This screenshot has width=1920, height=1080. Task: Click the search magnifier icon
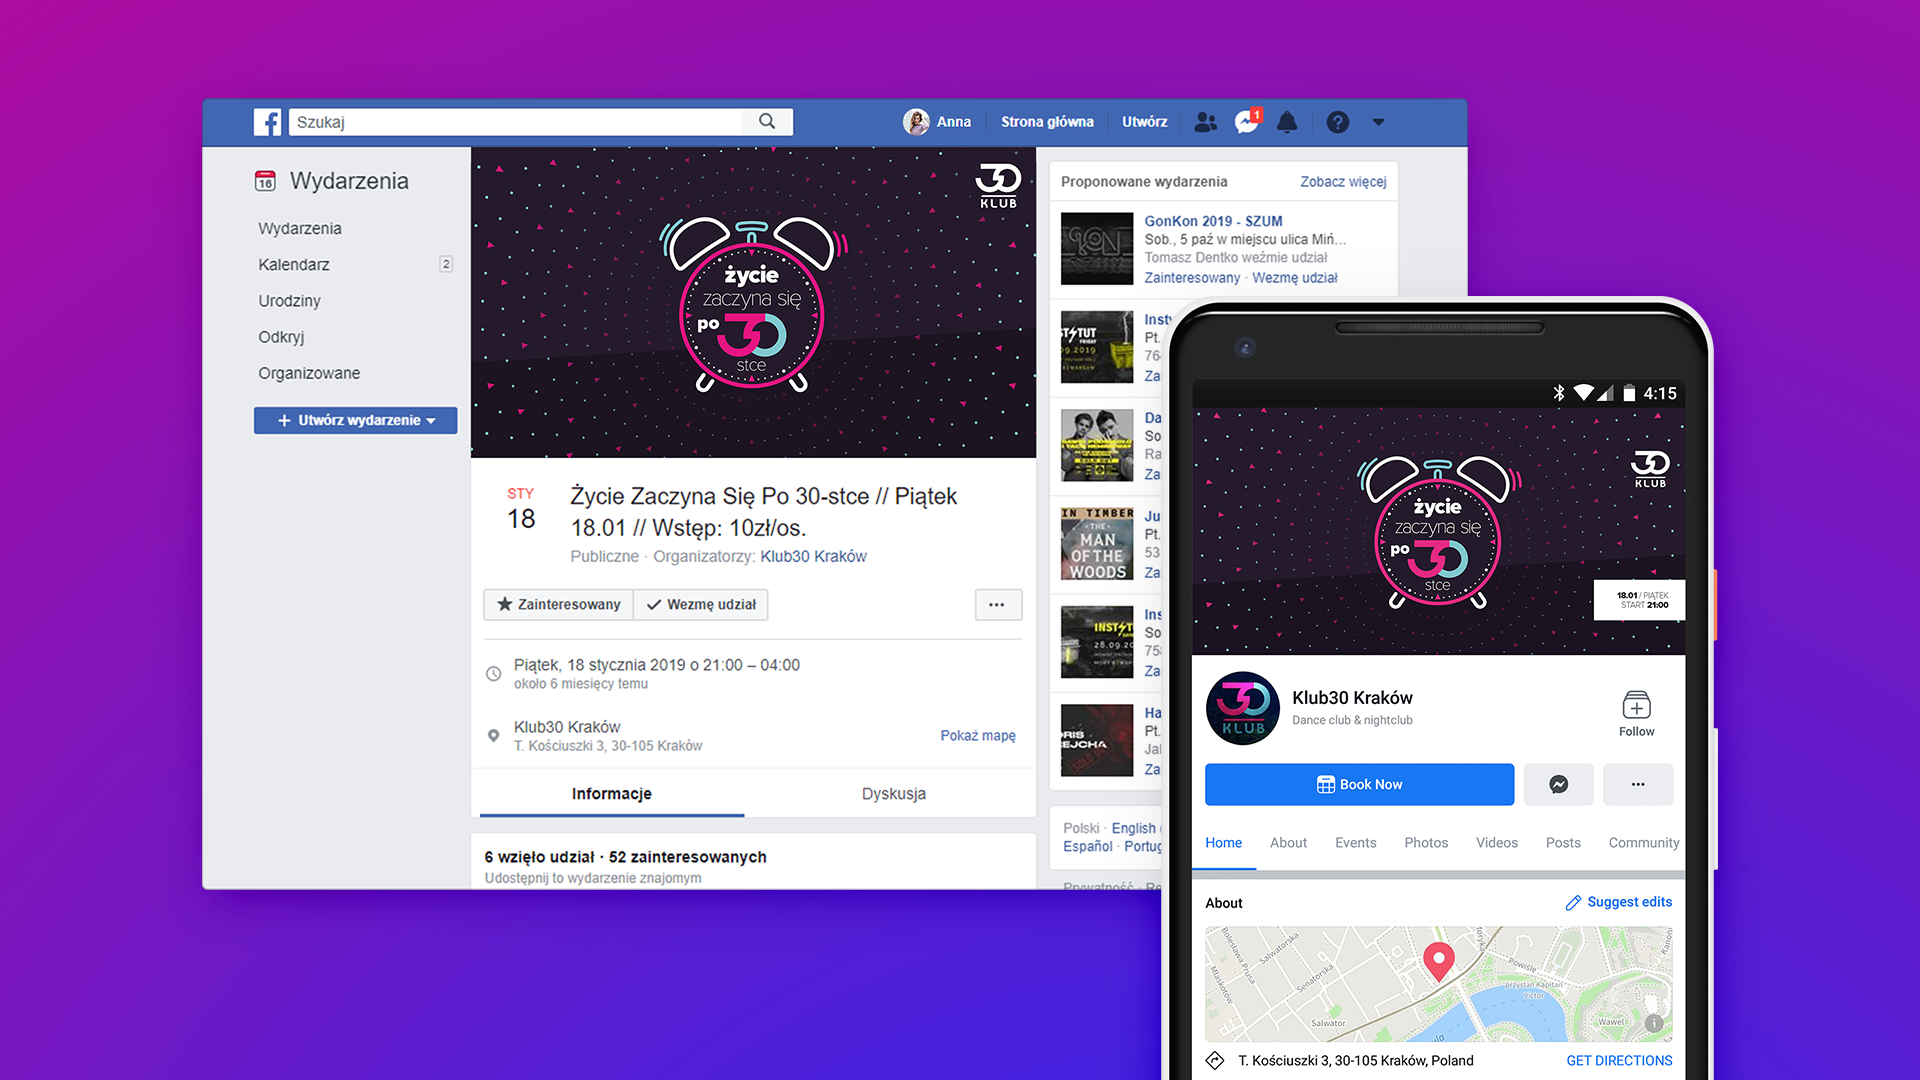[767, 122]
